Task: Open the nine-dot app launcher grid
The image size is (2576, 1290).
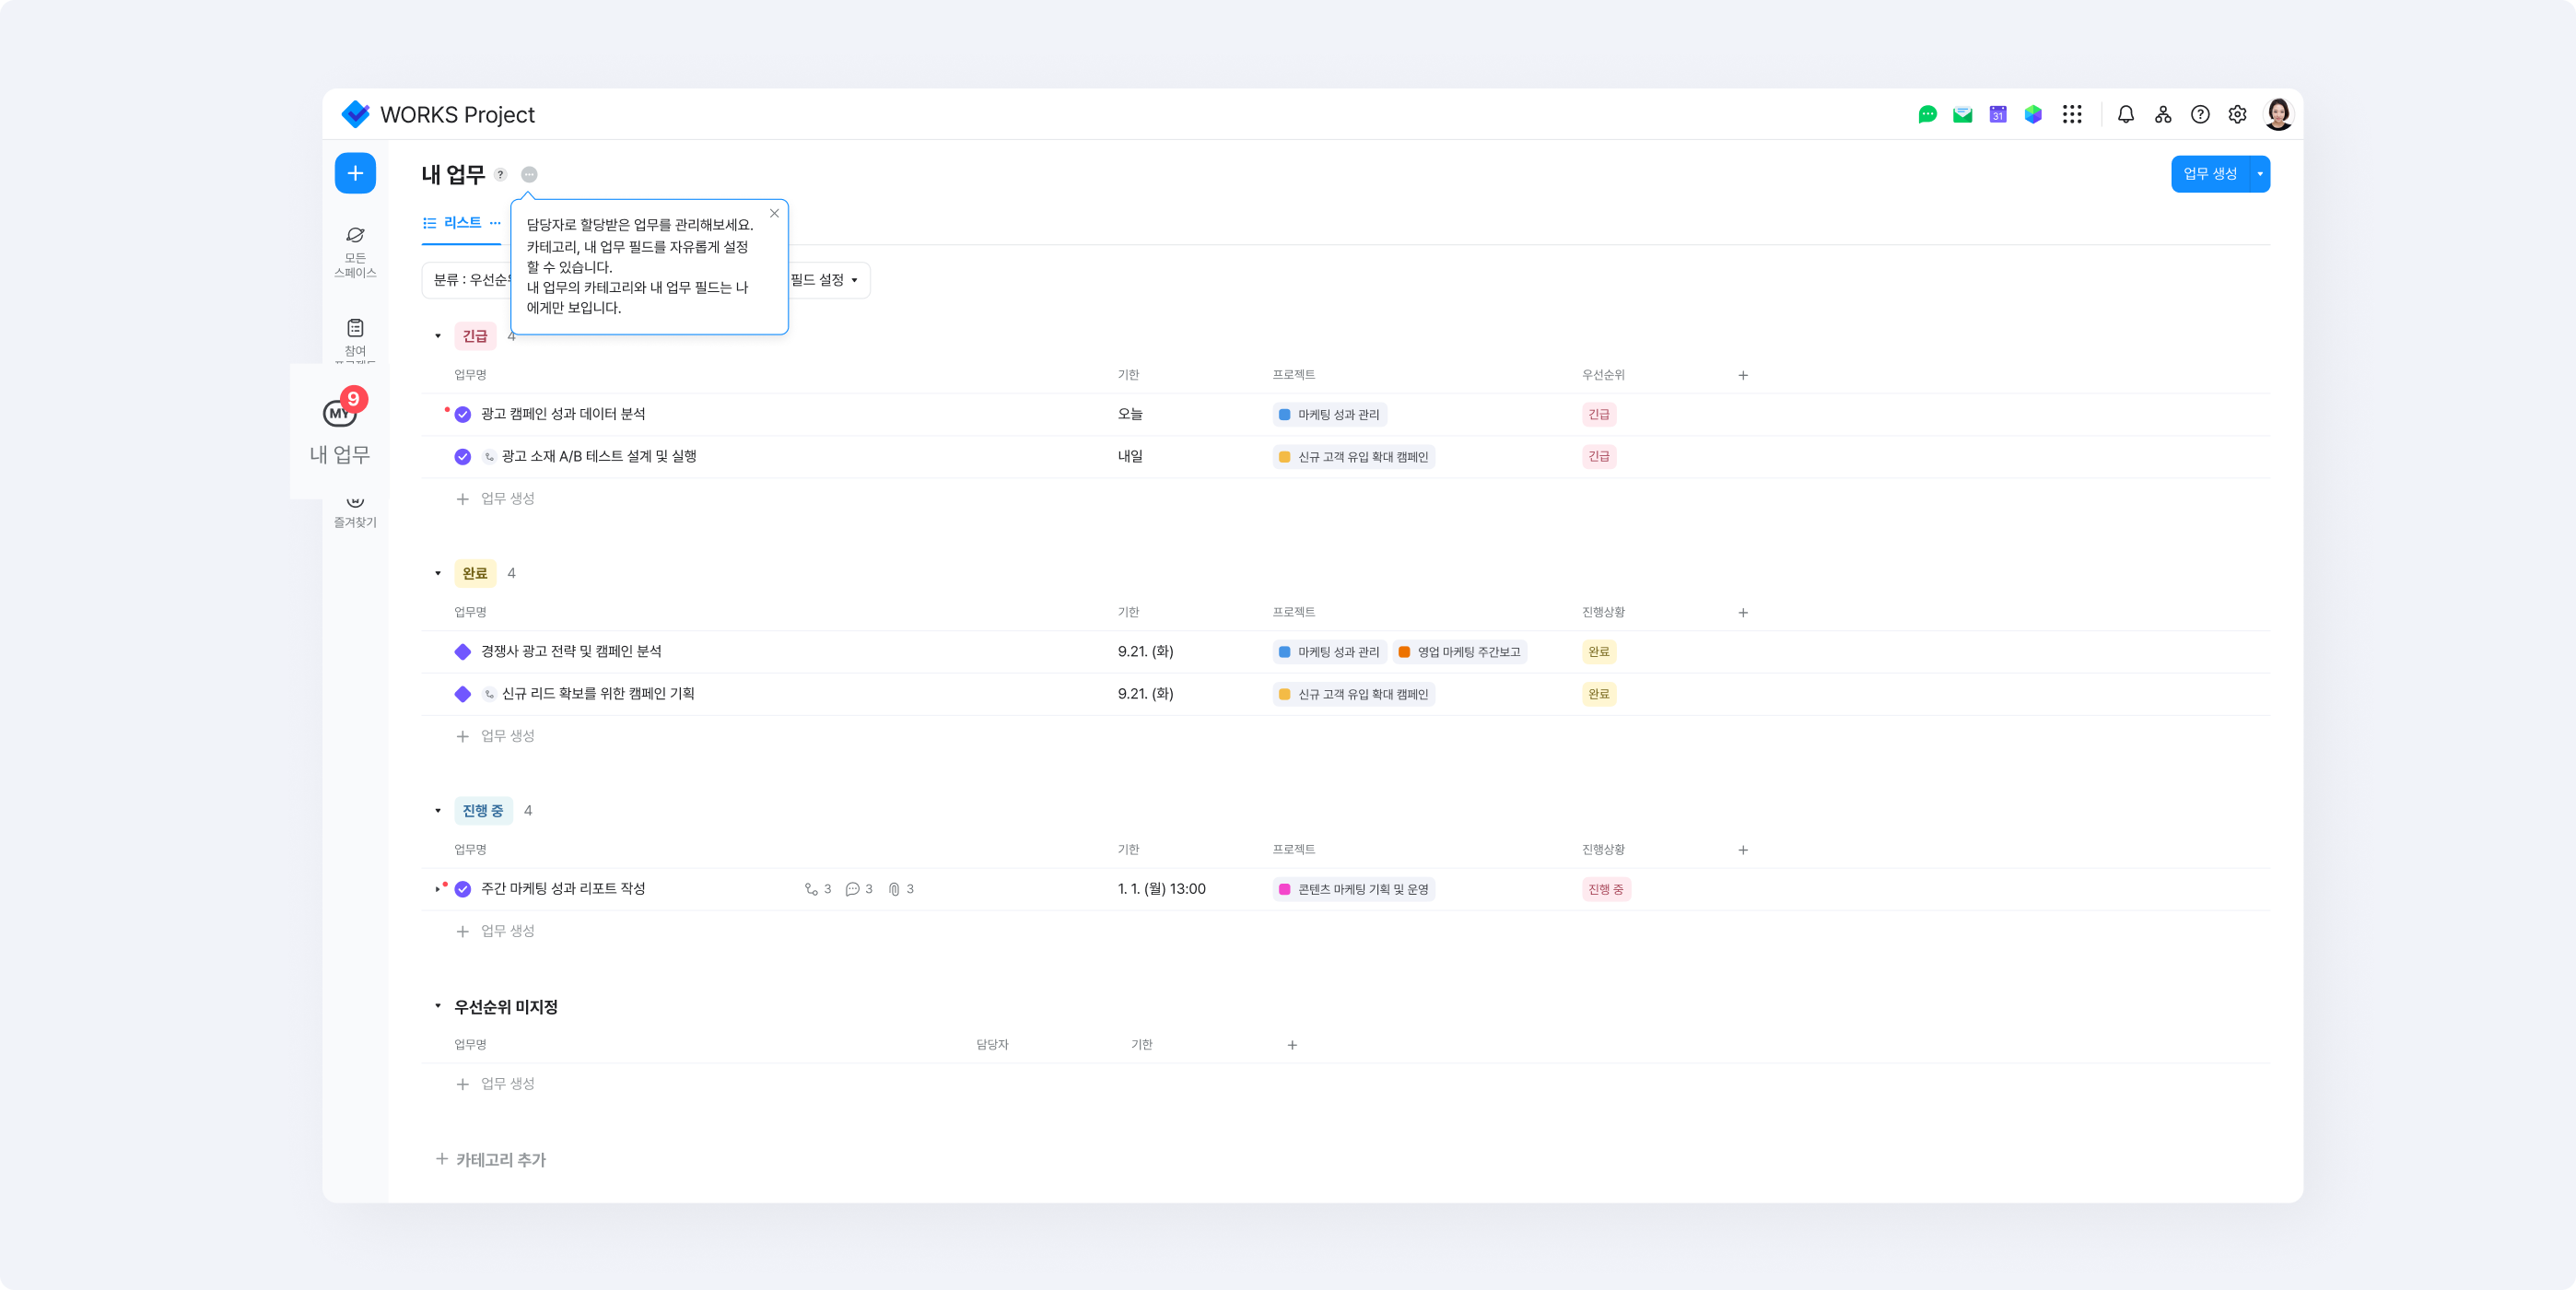Action: pos(2071,114)
